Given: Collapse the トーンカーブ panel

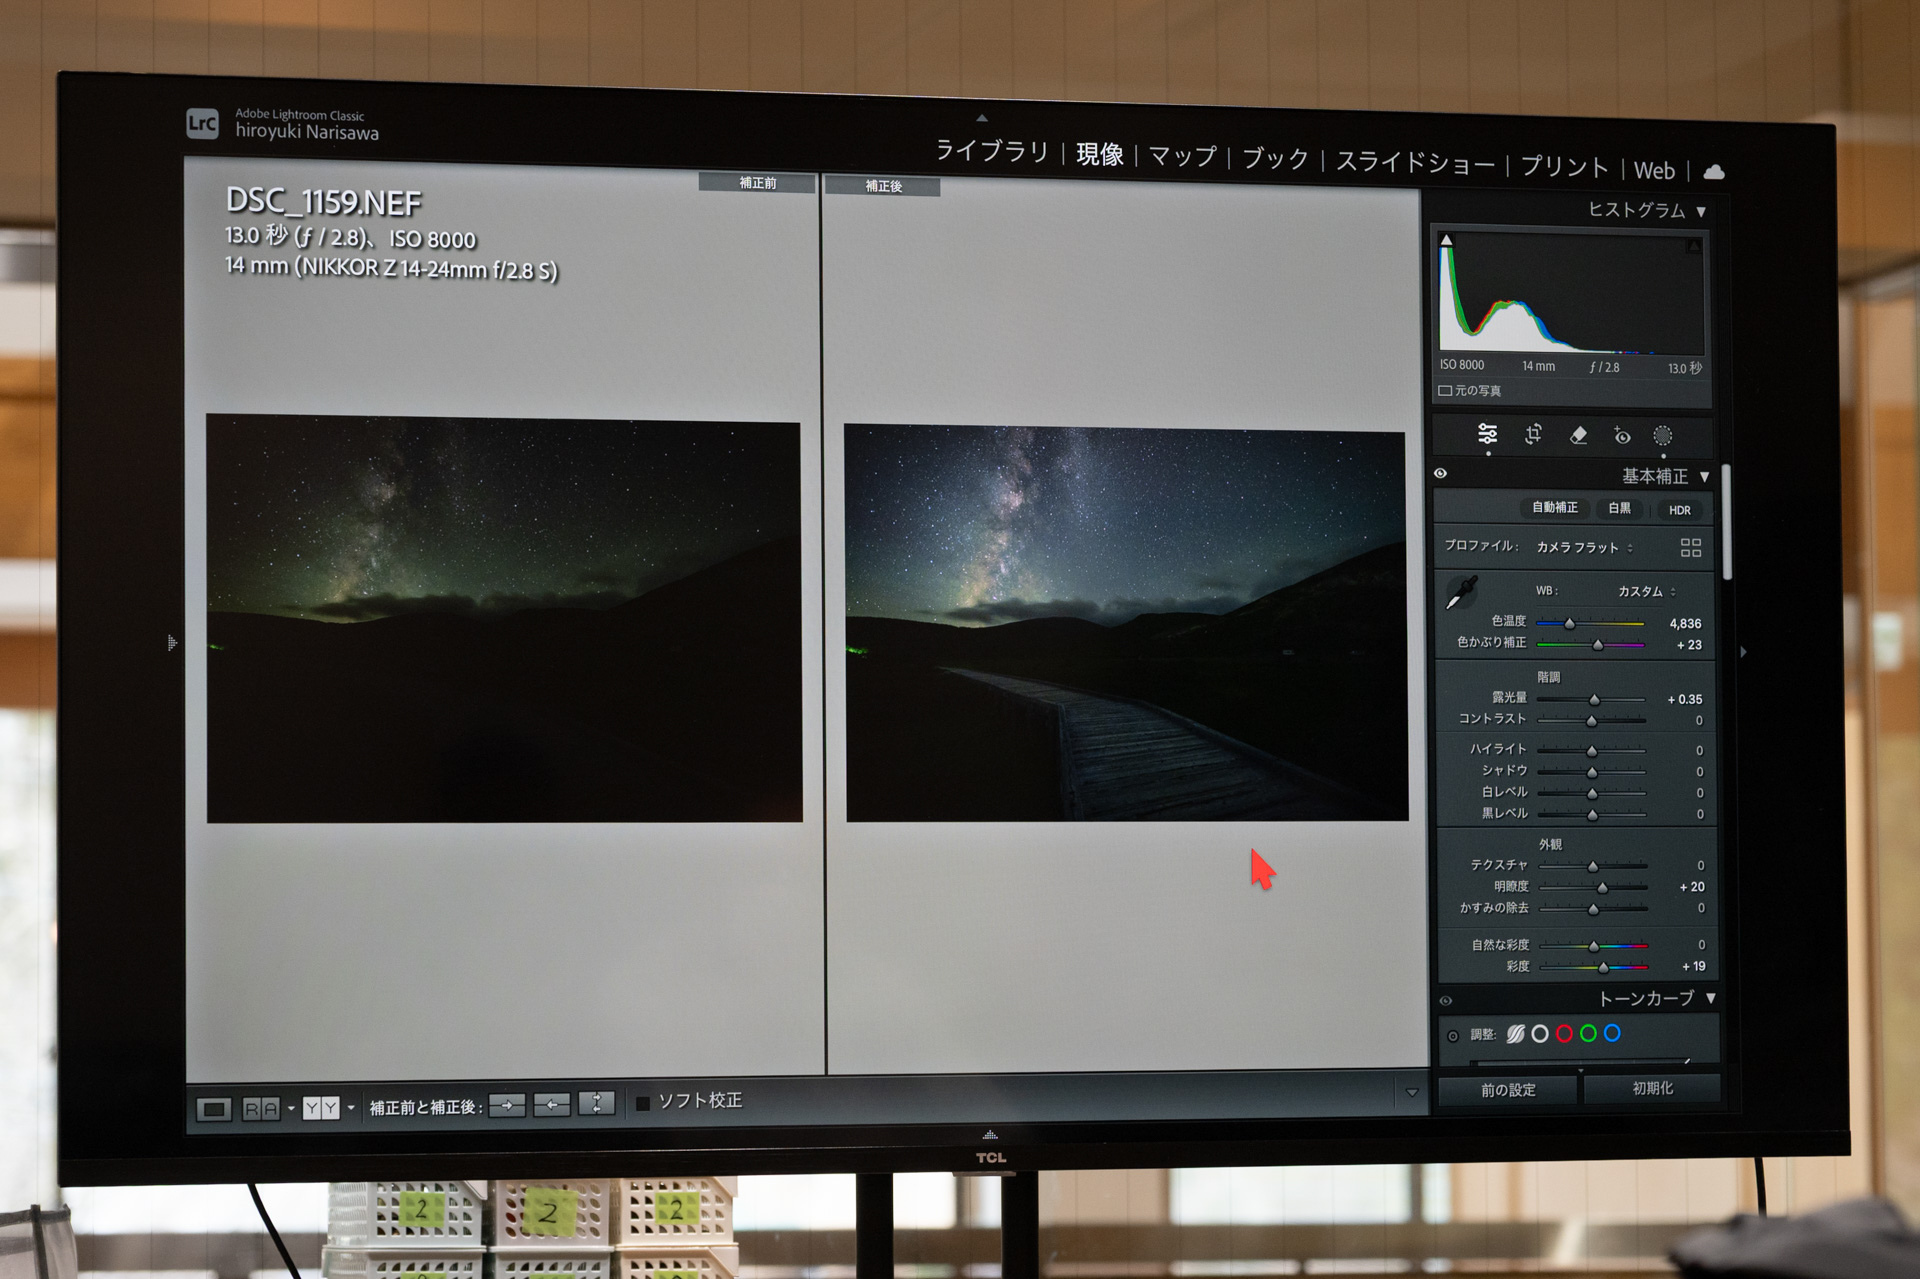Looking at the screenshot, I should (1710, 998).
